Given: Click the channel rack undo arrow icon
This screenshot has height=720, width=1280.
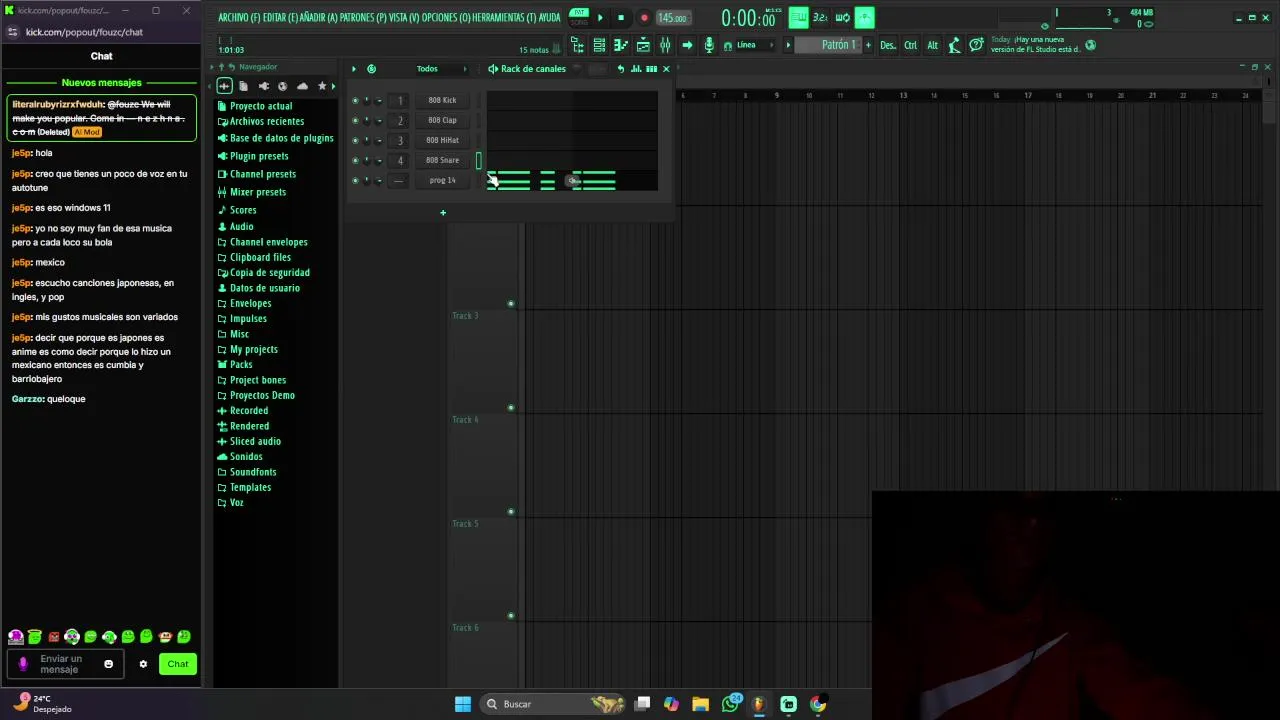Looking at the screenshot, I should click(x=621, y=69).
